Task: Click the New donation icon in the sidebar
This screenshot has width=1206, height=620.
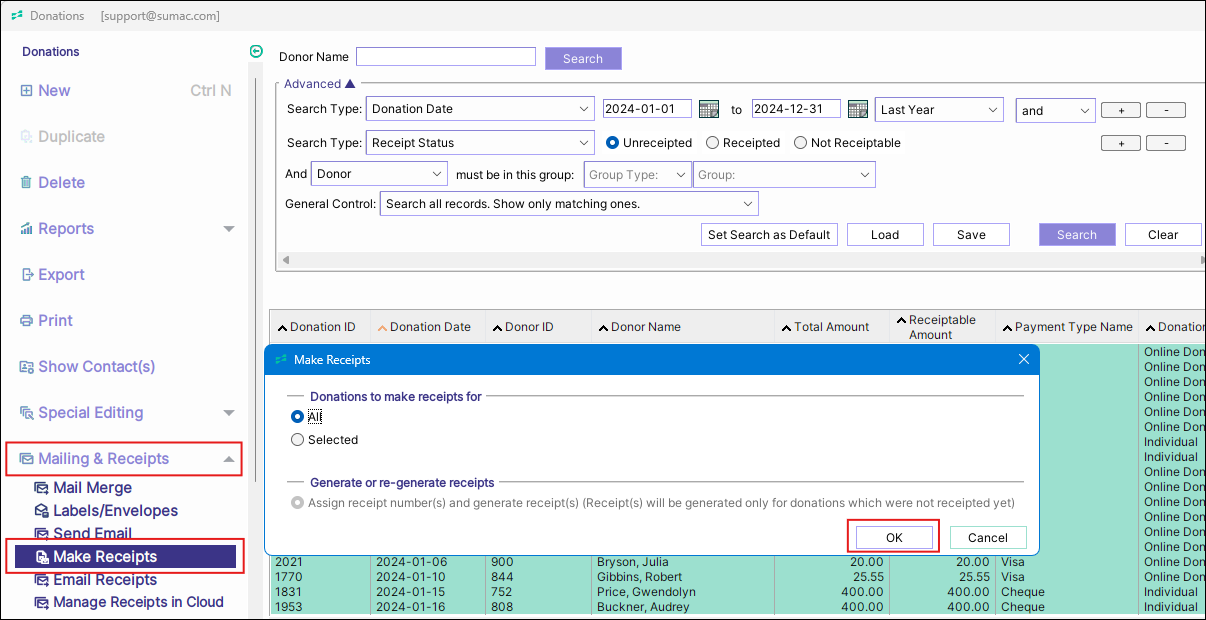Action: pos(26,91)
